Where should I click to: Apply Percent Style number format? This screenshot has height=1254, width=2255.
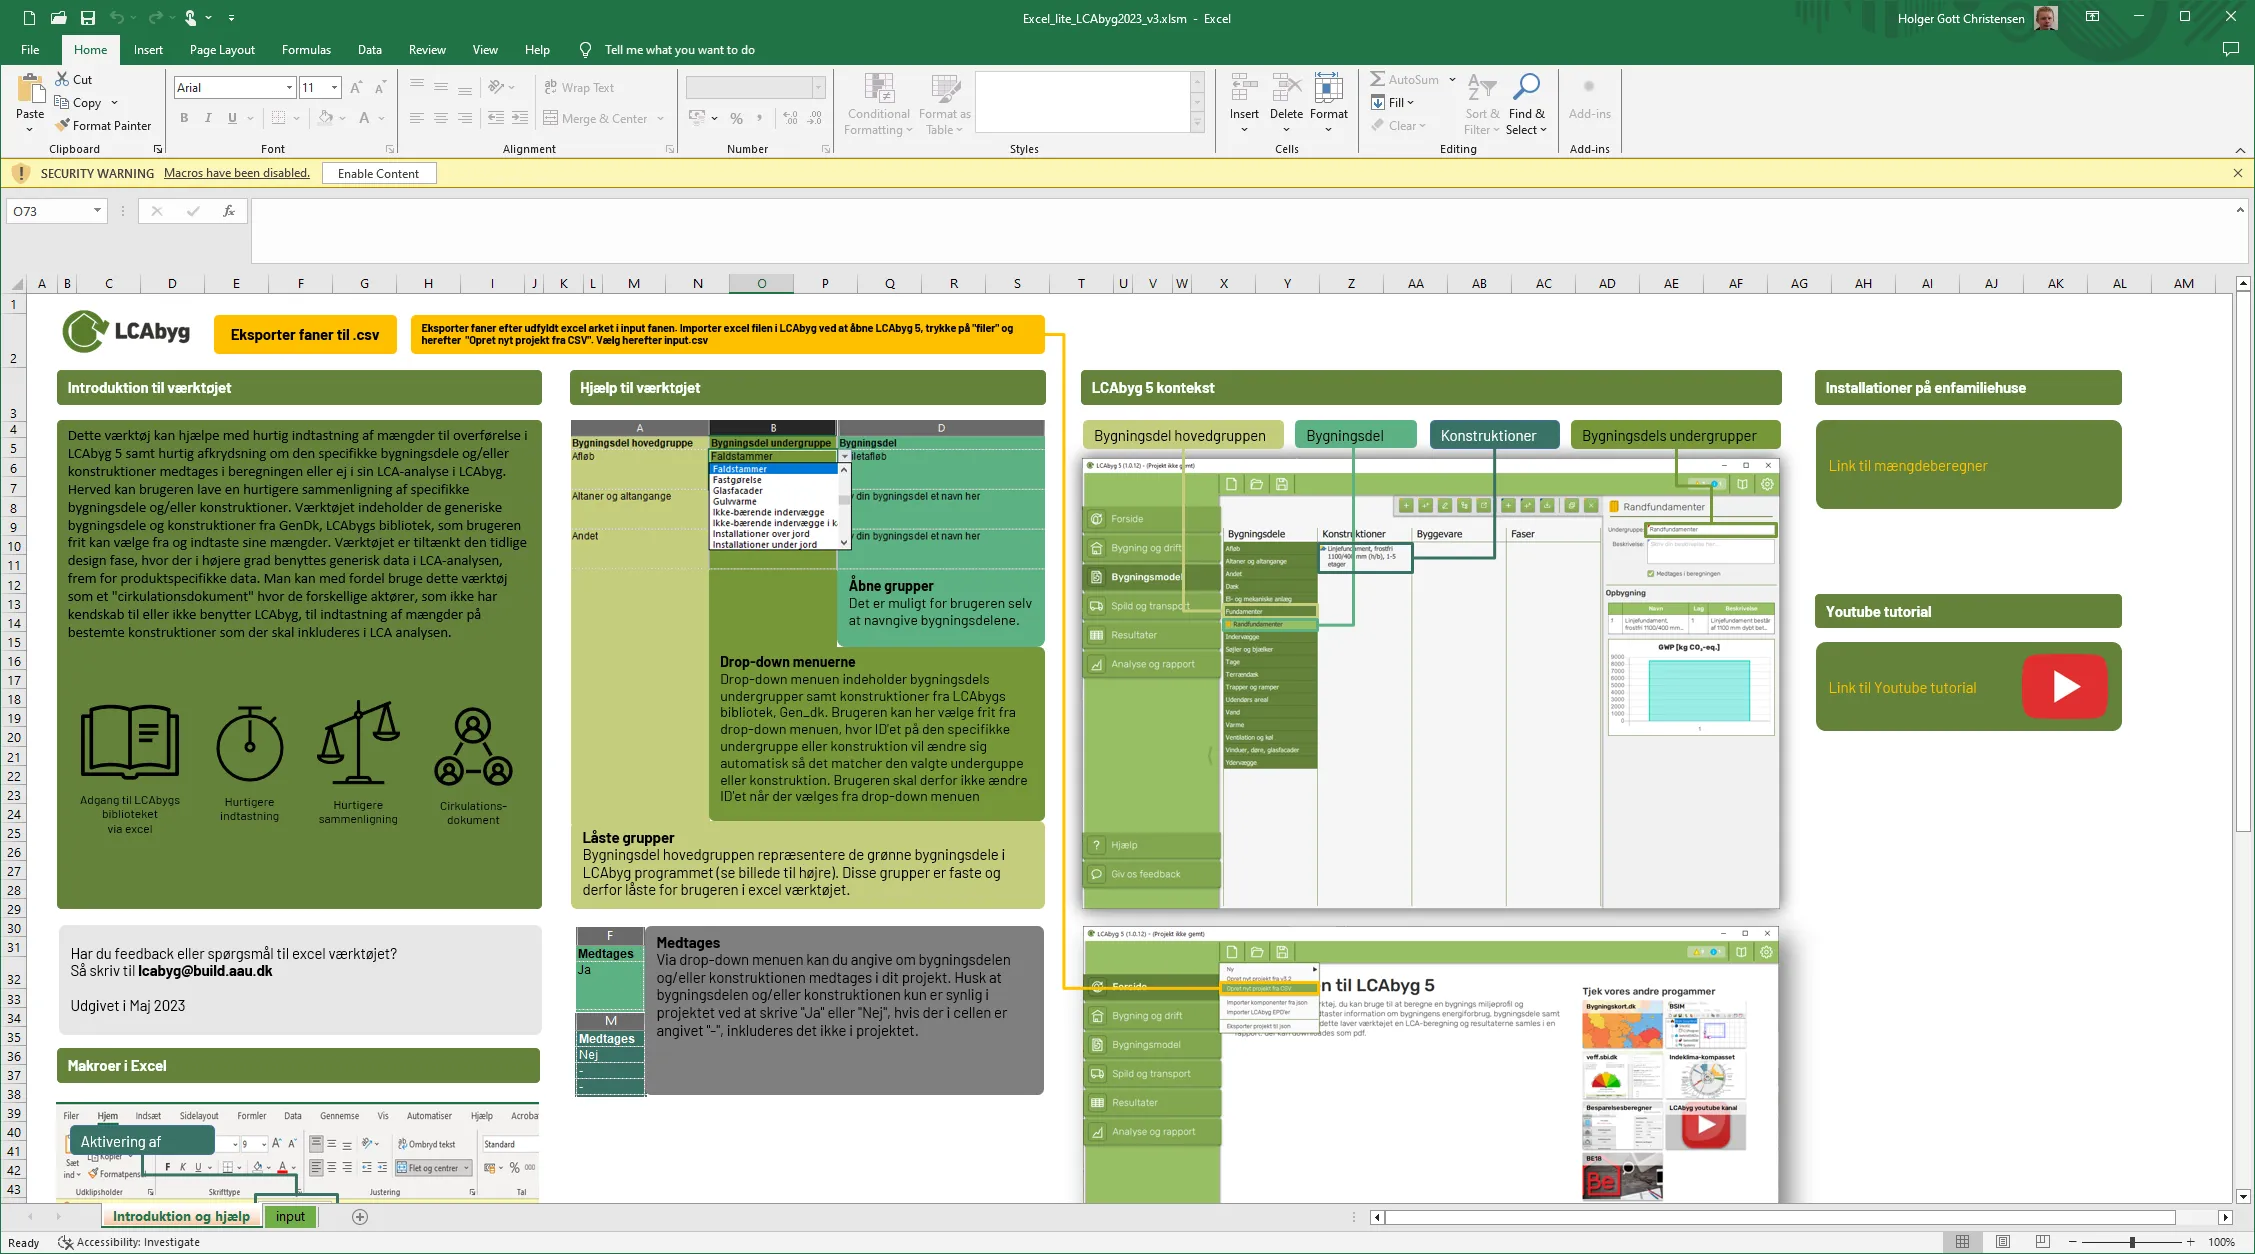point(737,118)
